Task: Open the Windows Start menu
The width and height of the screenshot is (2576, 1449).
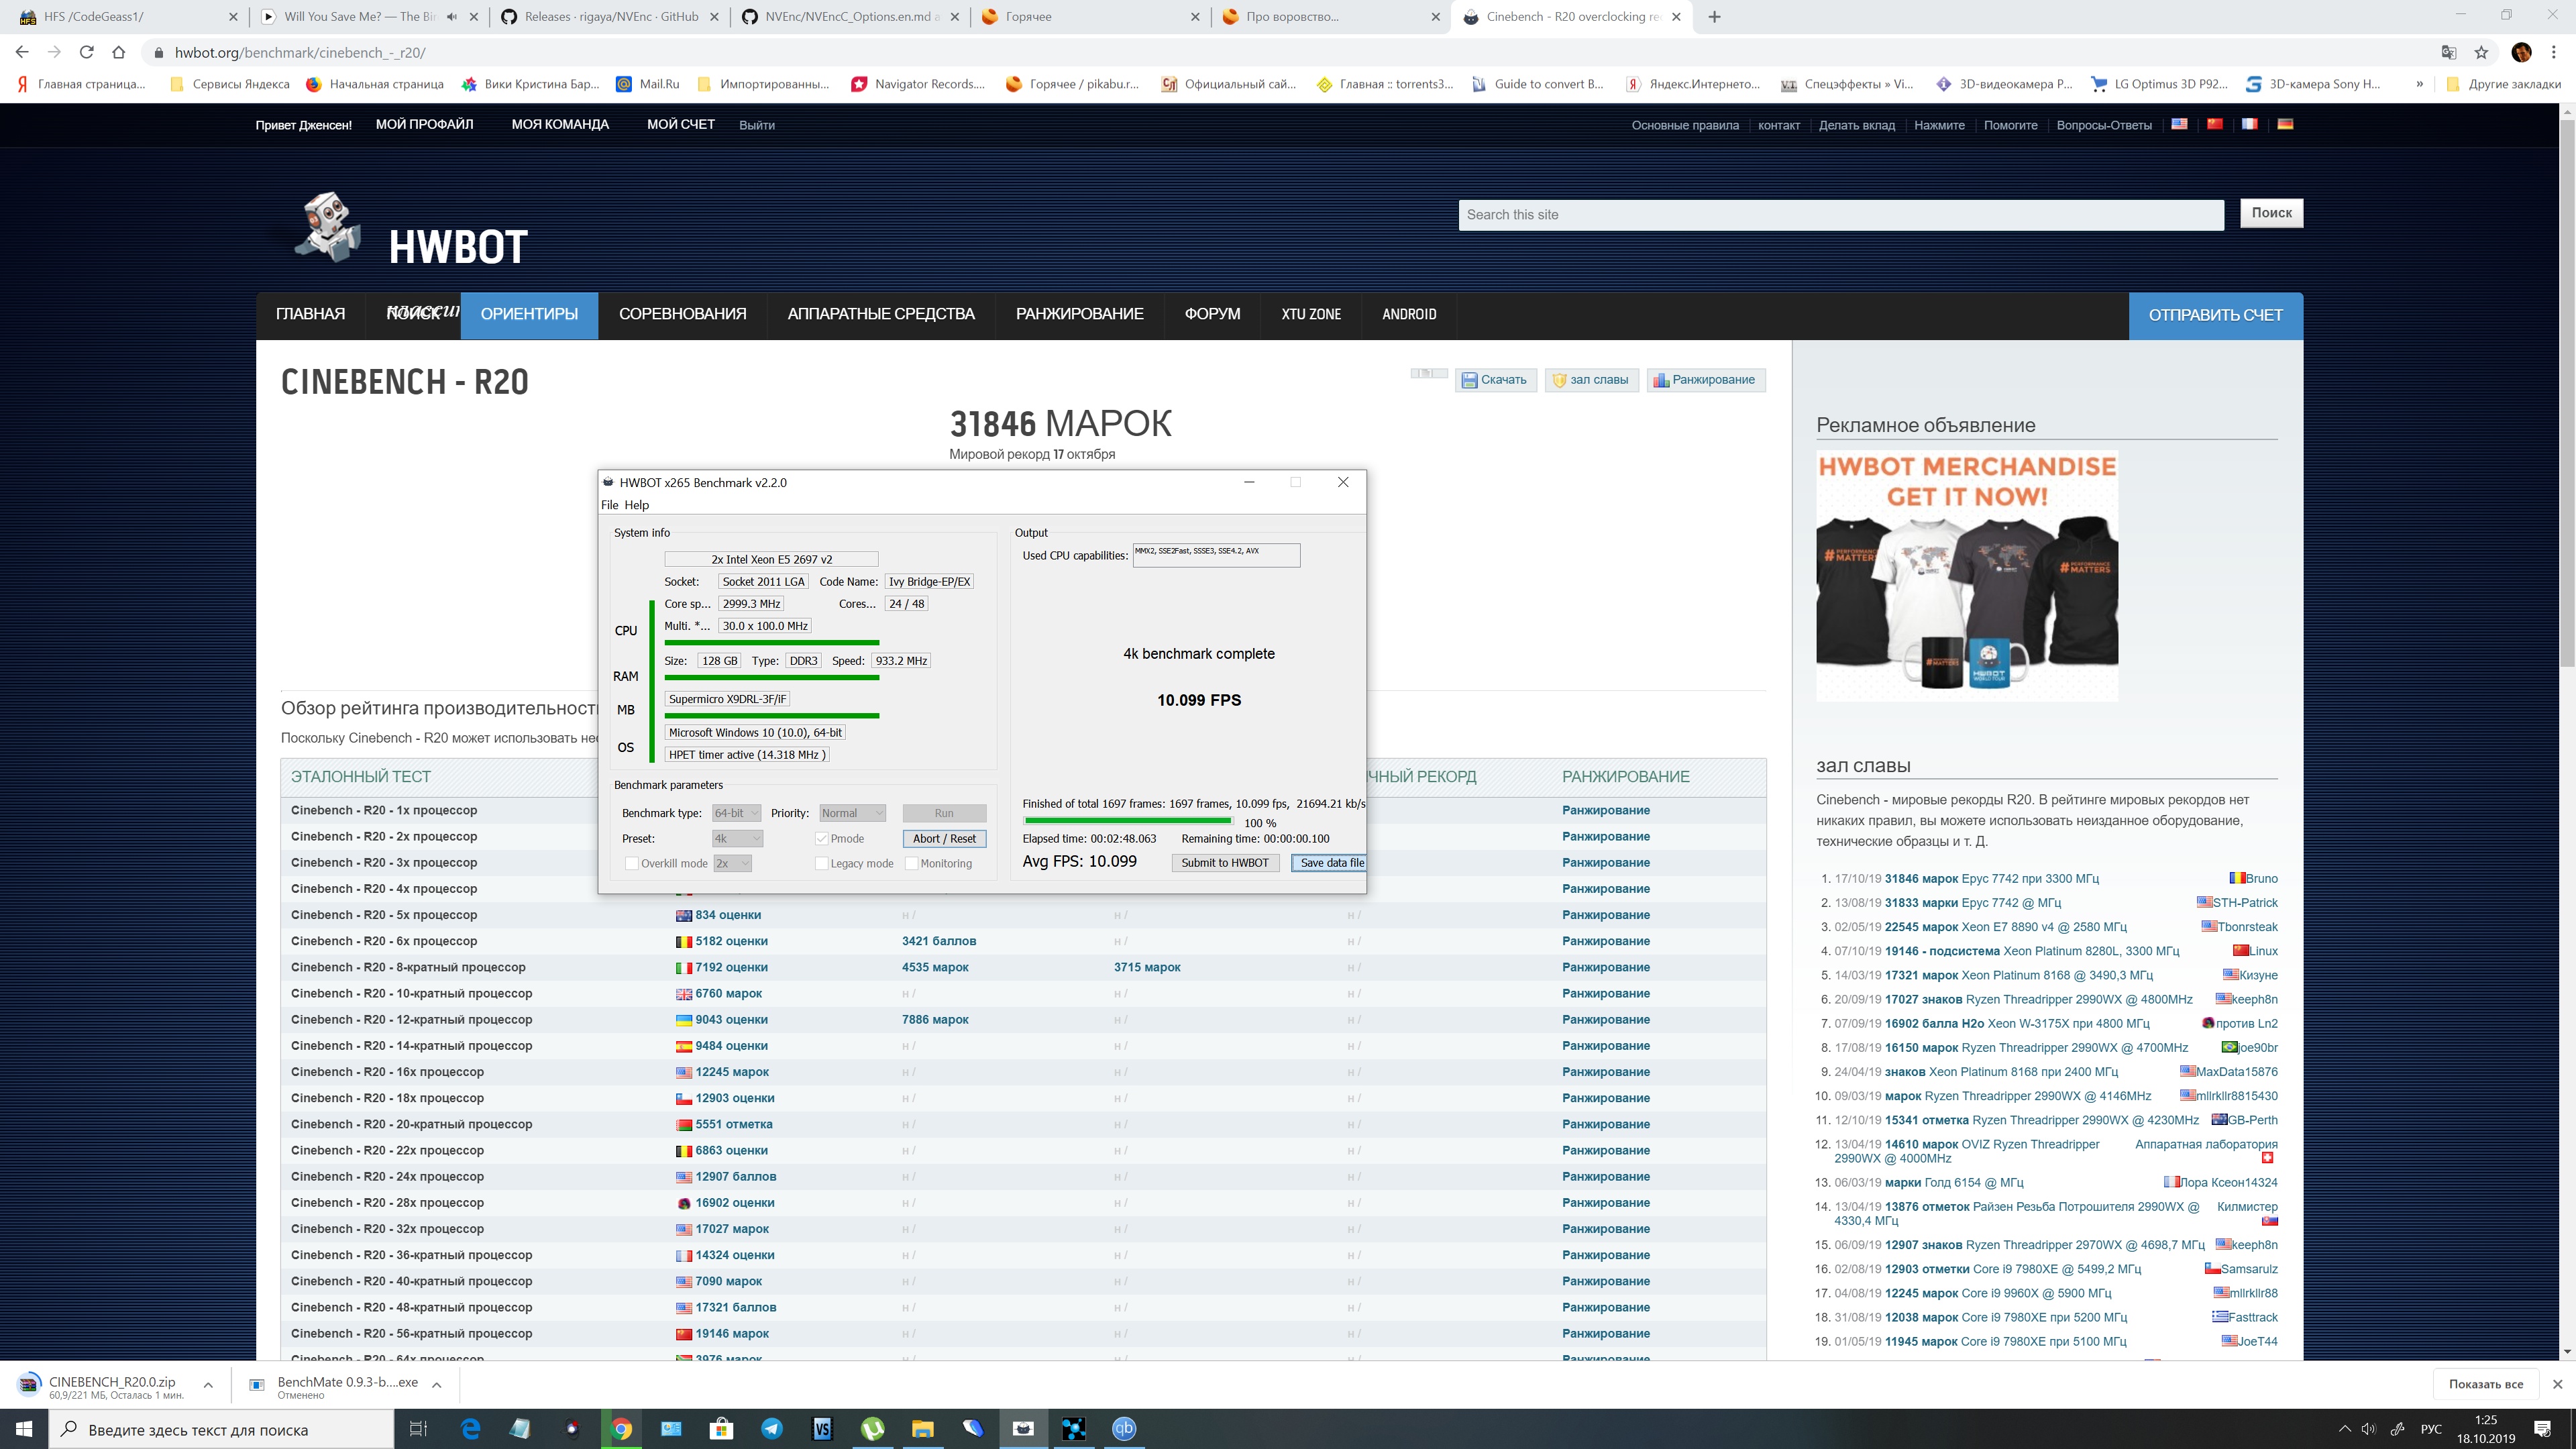Action: point(24,1428)
